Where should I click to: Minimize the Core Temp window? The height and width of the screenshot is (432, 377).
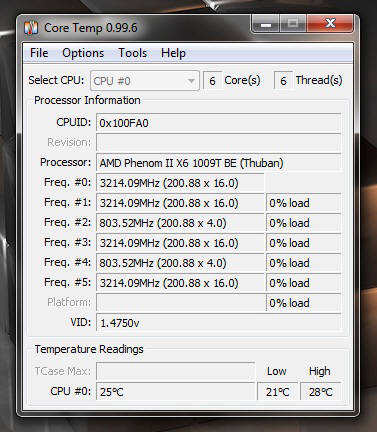coord(266,24)
